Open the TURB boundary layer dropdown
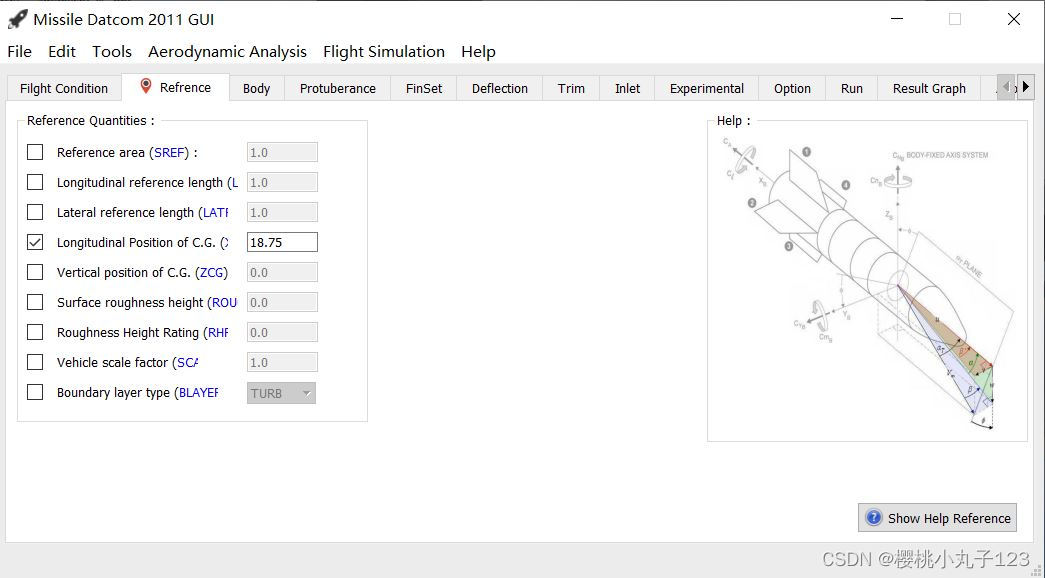The height and width of the screenshot is (578, 1045). coord(281,393)
